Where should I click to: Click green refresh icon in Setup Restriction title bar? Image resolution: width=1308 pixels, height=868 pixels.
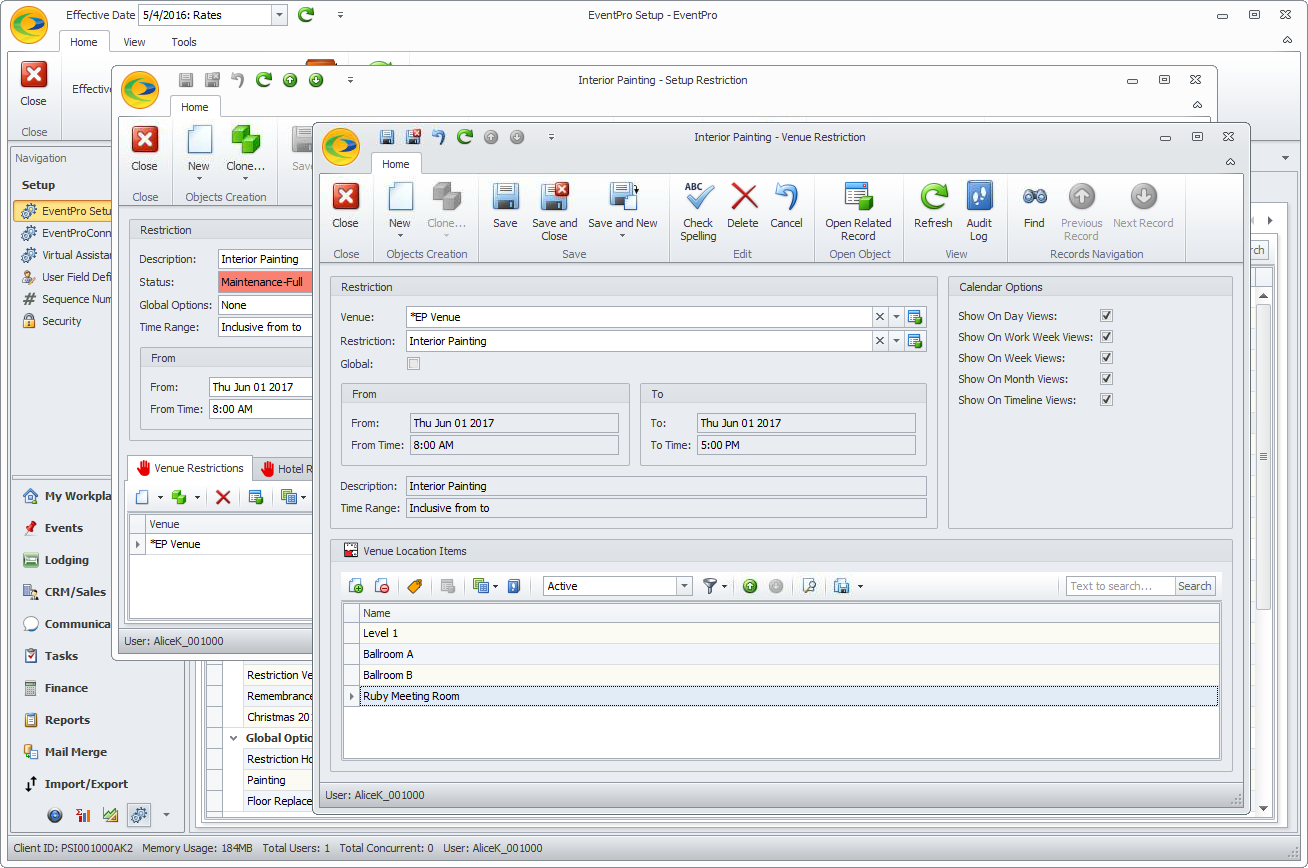264,80
